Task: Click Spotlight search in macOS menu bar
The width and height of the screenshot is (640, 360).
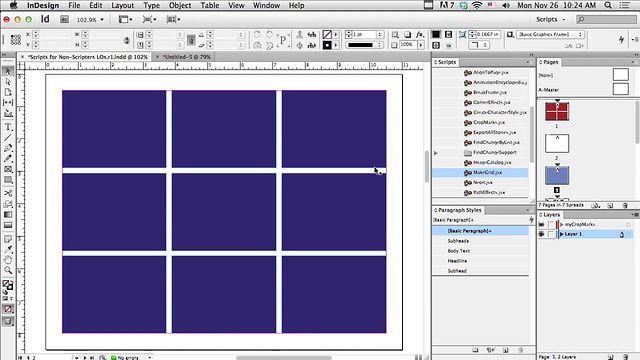Action: click(608, 5)
